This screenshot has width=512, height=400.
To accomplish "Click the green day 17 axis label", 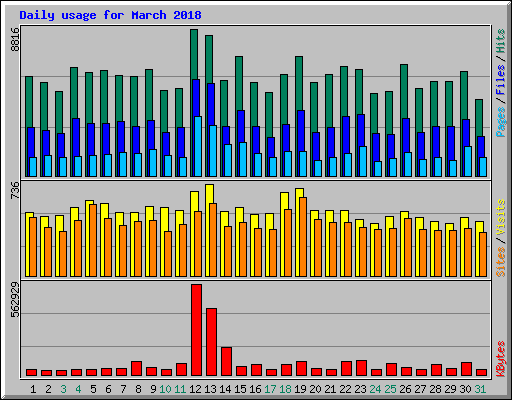I will coord(270,389).
